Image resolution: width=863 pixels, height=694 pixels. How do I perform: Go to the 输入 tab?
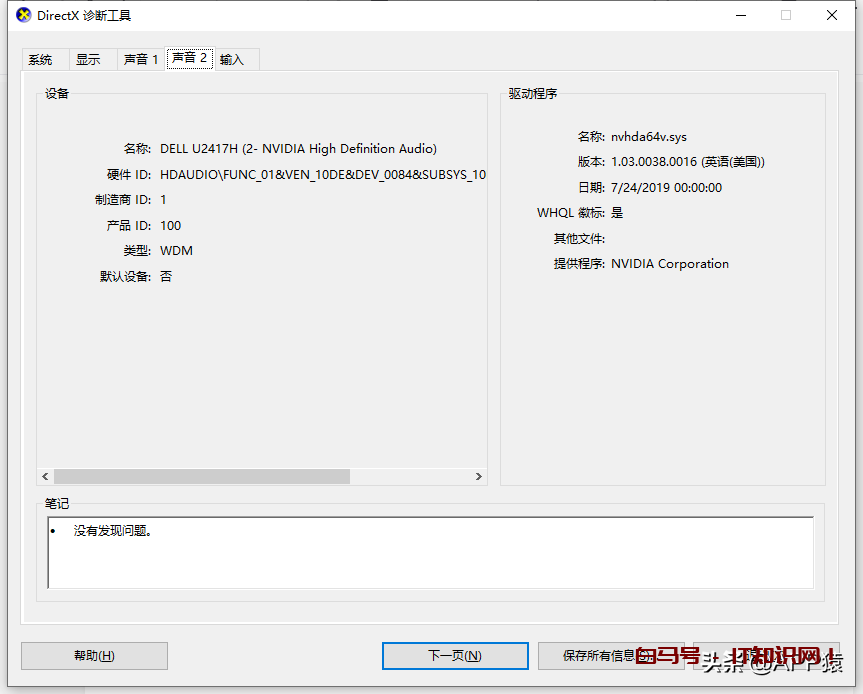(x=233, y=60)
